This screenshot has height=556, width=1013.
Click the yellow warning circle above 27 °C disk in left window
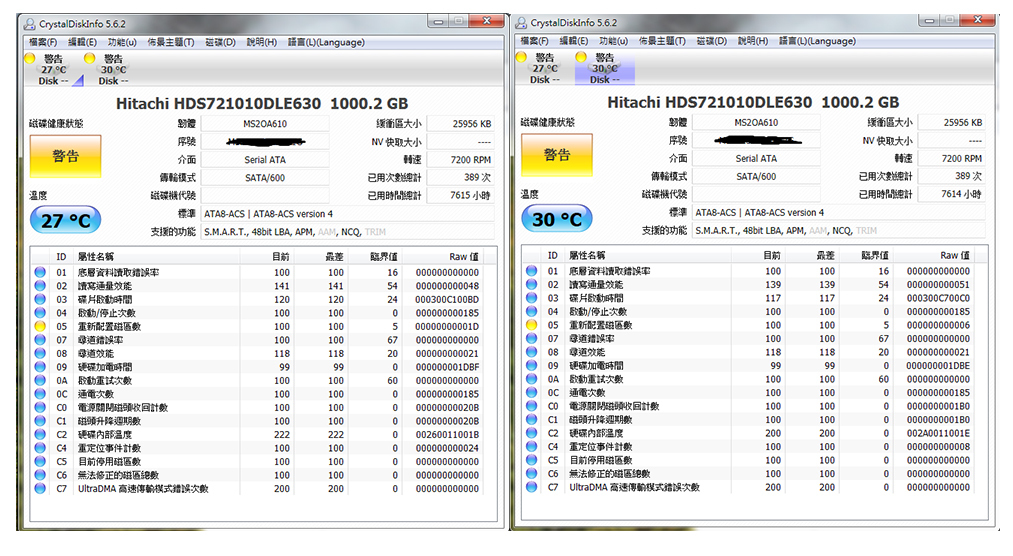pos(31,58)
